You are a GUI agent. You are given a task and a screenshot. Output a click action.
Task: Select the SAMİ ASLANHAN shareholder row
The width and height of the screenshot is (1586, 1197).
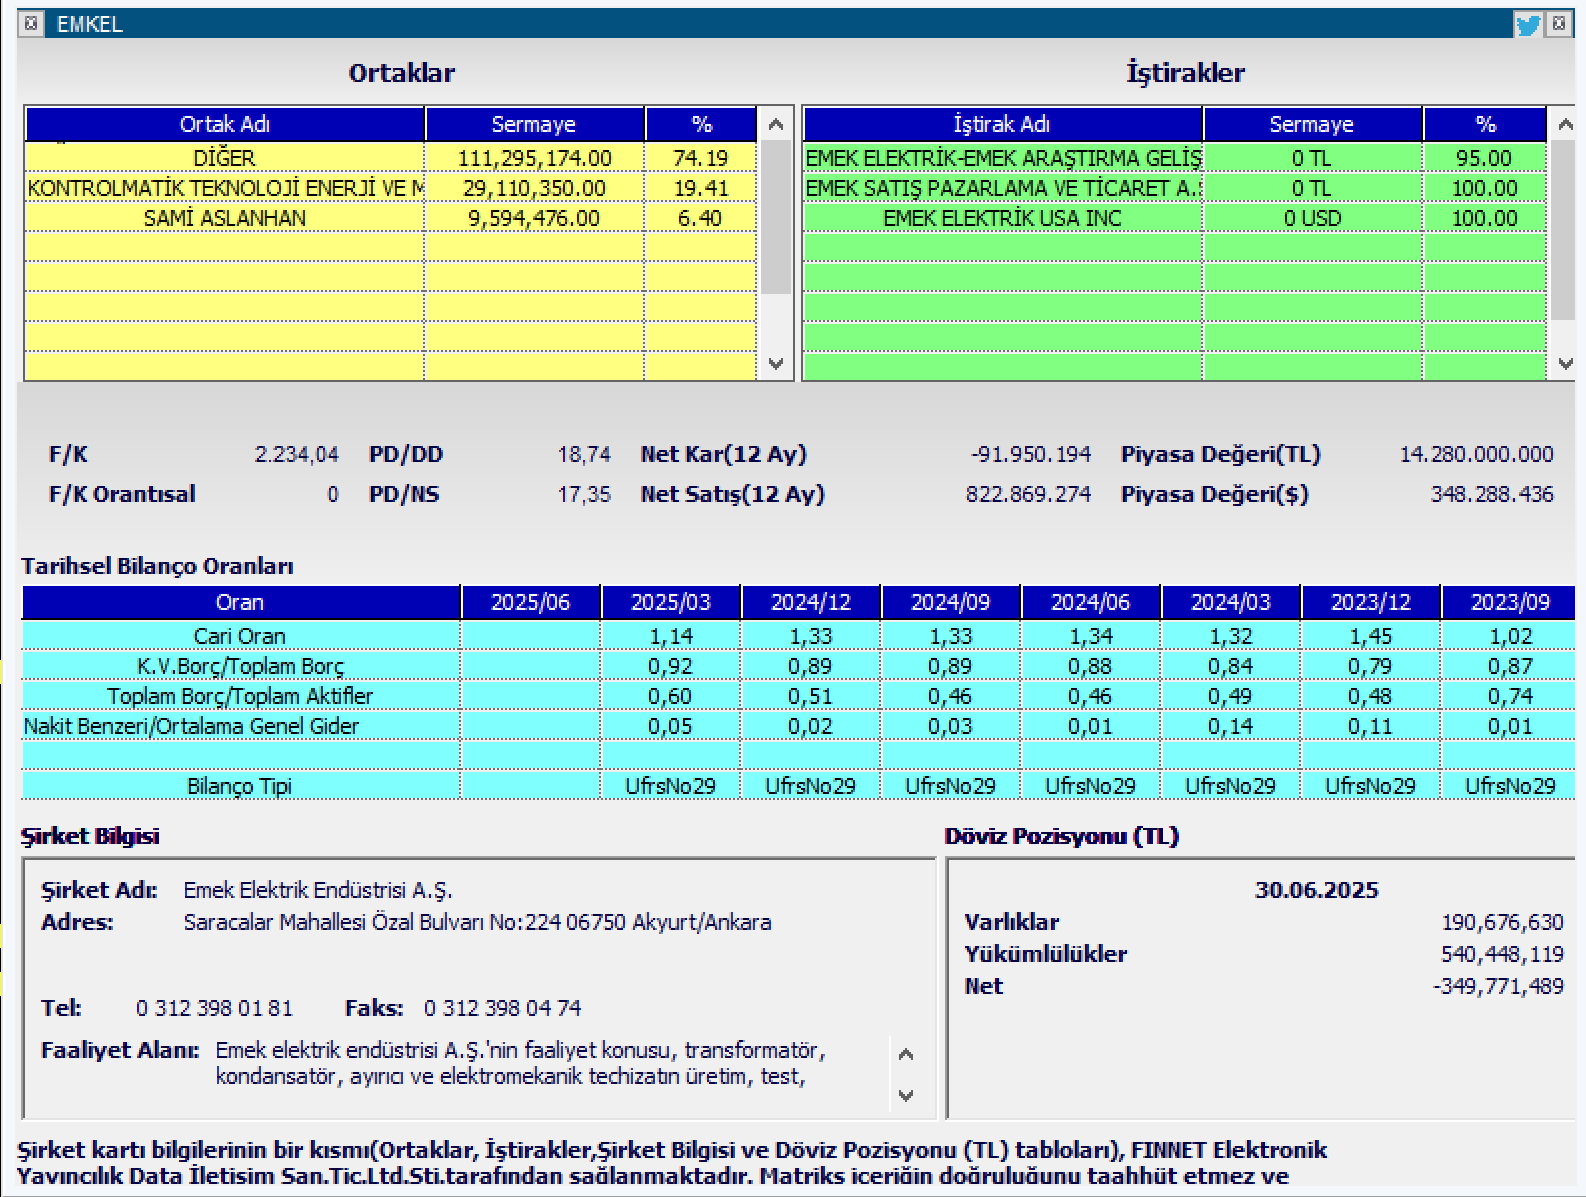click(390, 218)
